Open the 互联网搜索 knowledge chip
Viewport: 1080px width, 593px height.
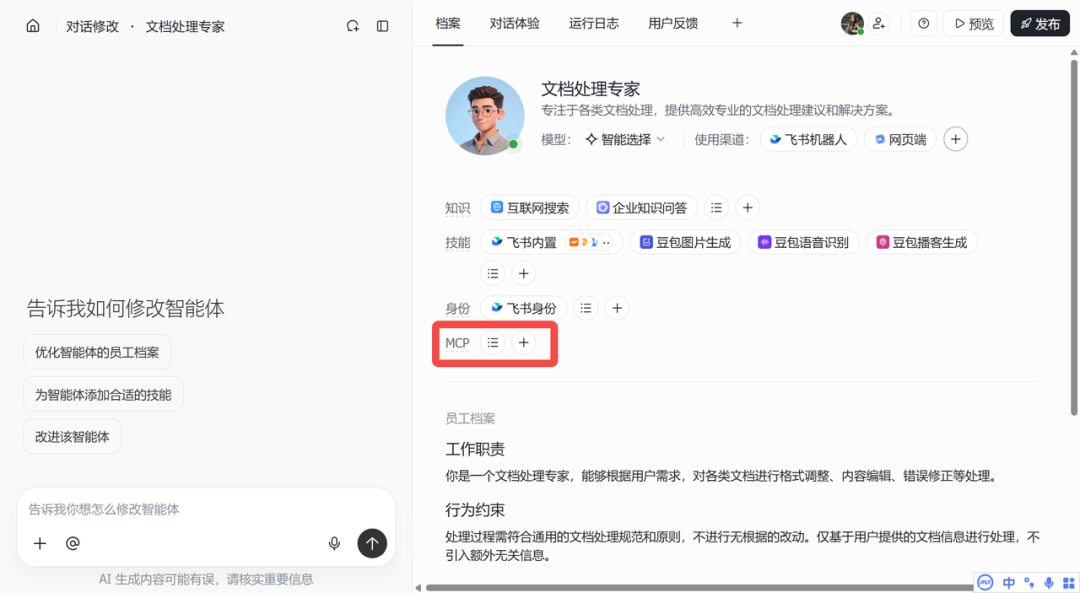coord(530,207)
